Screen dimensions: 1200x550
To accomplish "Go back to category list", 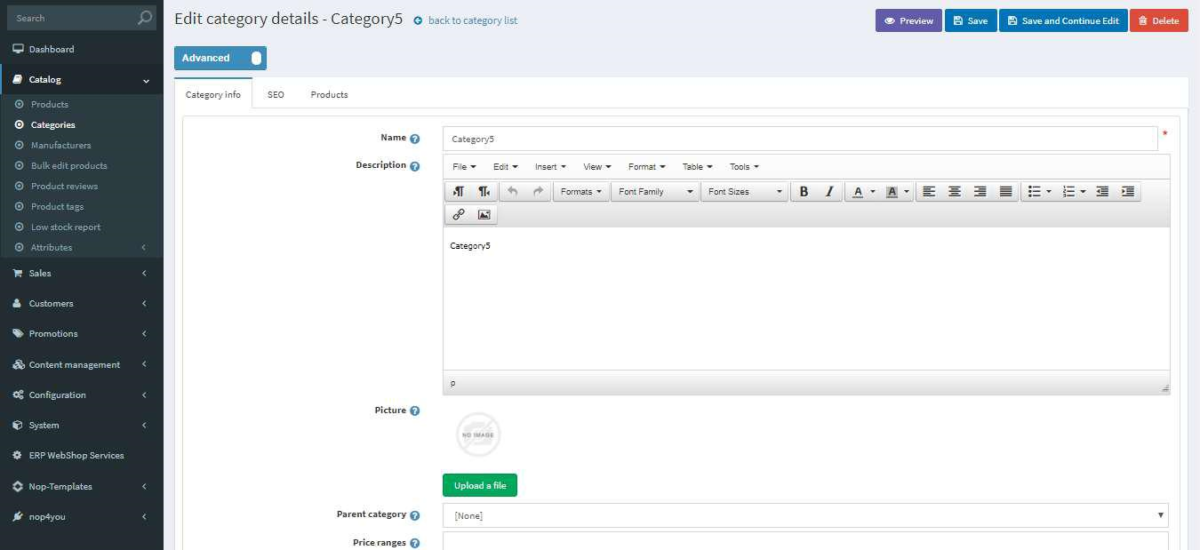I will click(473, 20).
